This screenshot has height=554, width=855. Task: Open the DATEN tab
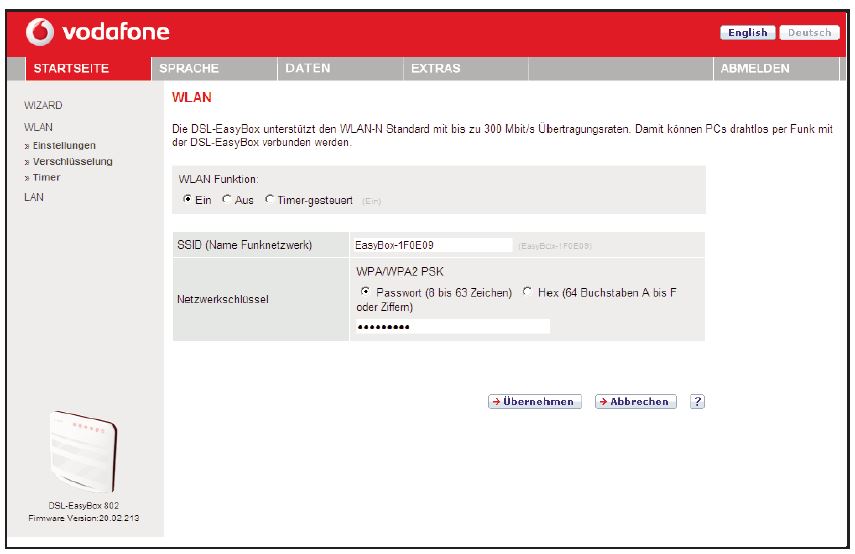click(340, 69)
